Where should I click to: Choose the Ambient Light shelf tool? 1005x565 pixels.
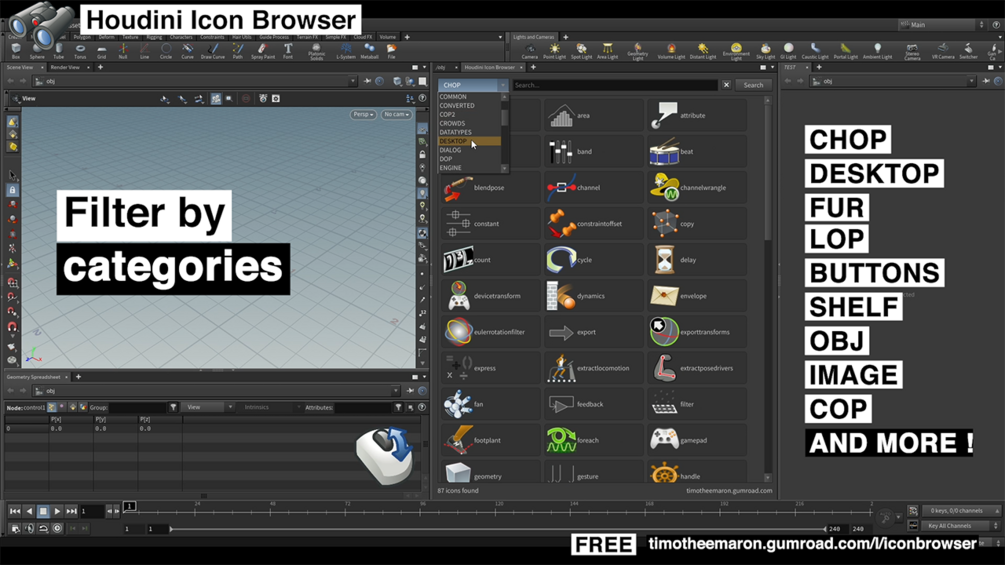pyautogui.click(x=877, y=52)
